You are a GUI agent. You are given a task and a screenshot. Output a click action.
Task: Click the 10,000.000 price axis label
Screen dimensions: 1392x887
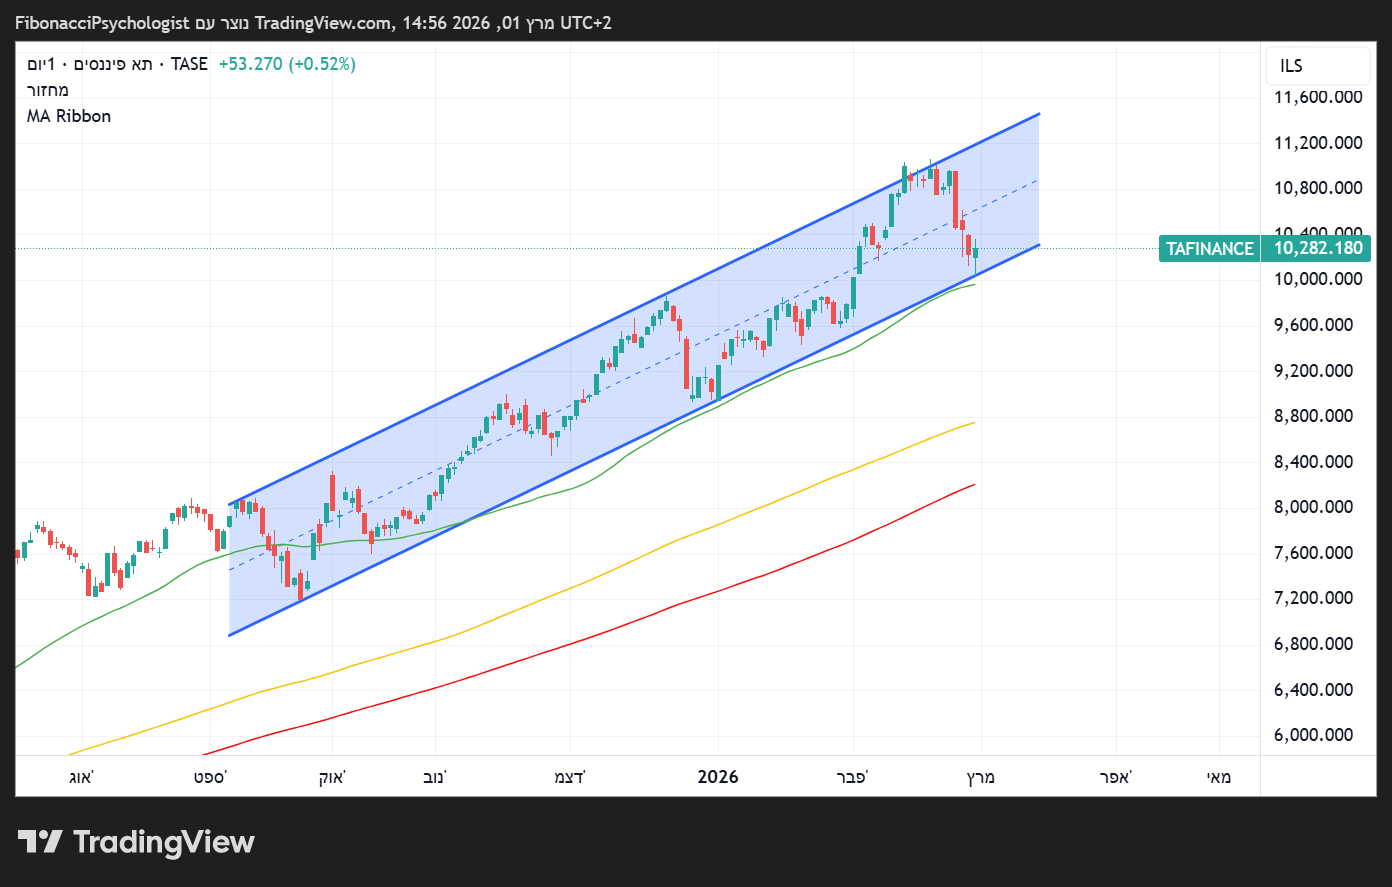coord(1318,279)
